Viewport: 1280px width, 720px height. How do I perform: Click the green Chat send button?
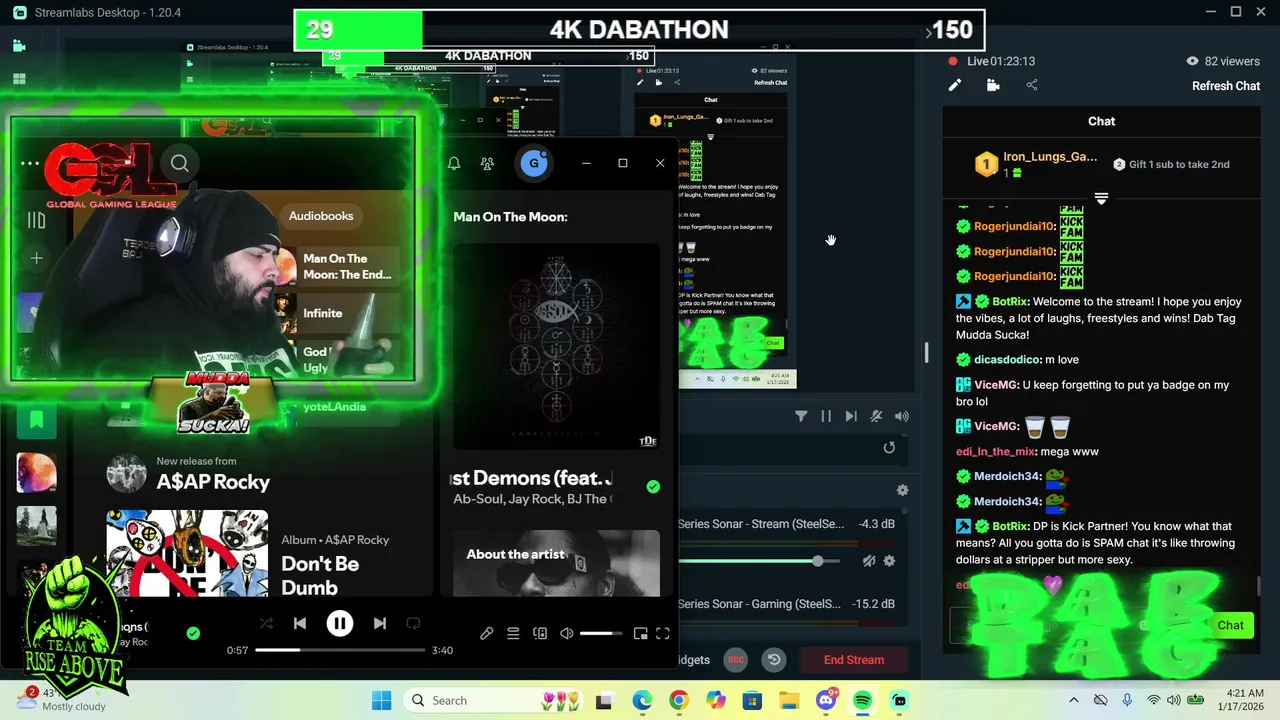tap(1230, 625)
